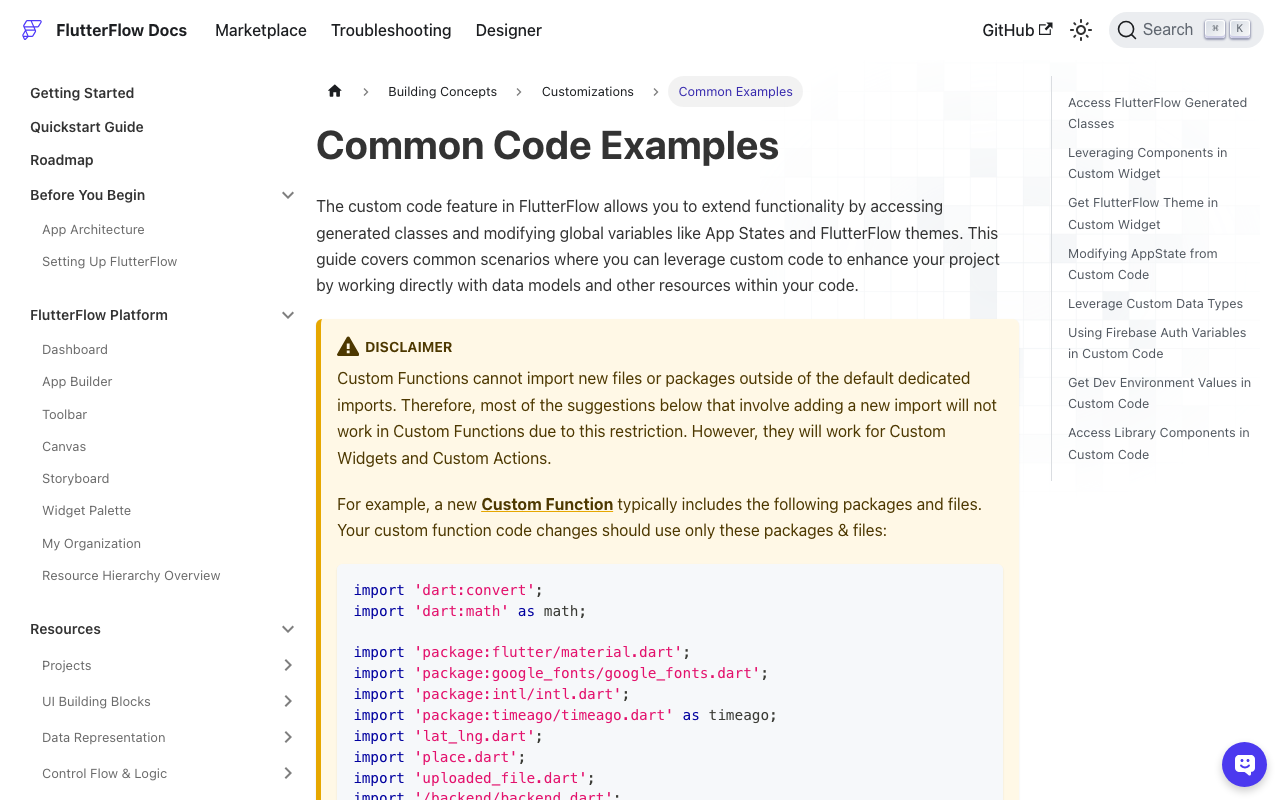
Task: Click the FlutterFlow logo icon
Action: click(x=32, y=30)
